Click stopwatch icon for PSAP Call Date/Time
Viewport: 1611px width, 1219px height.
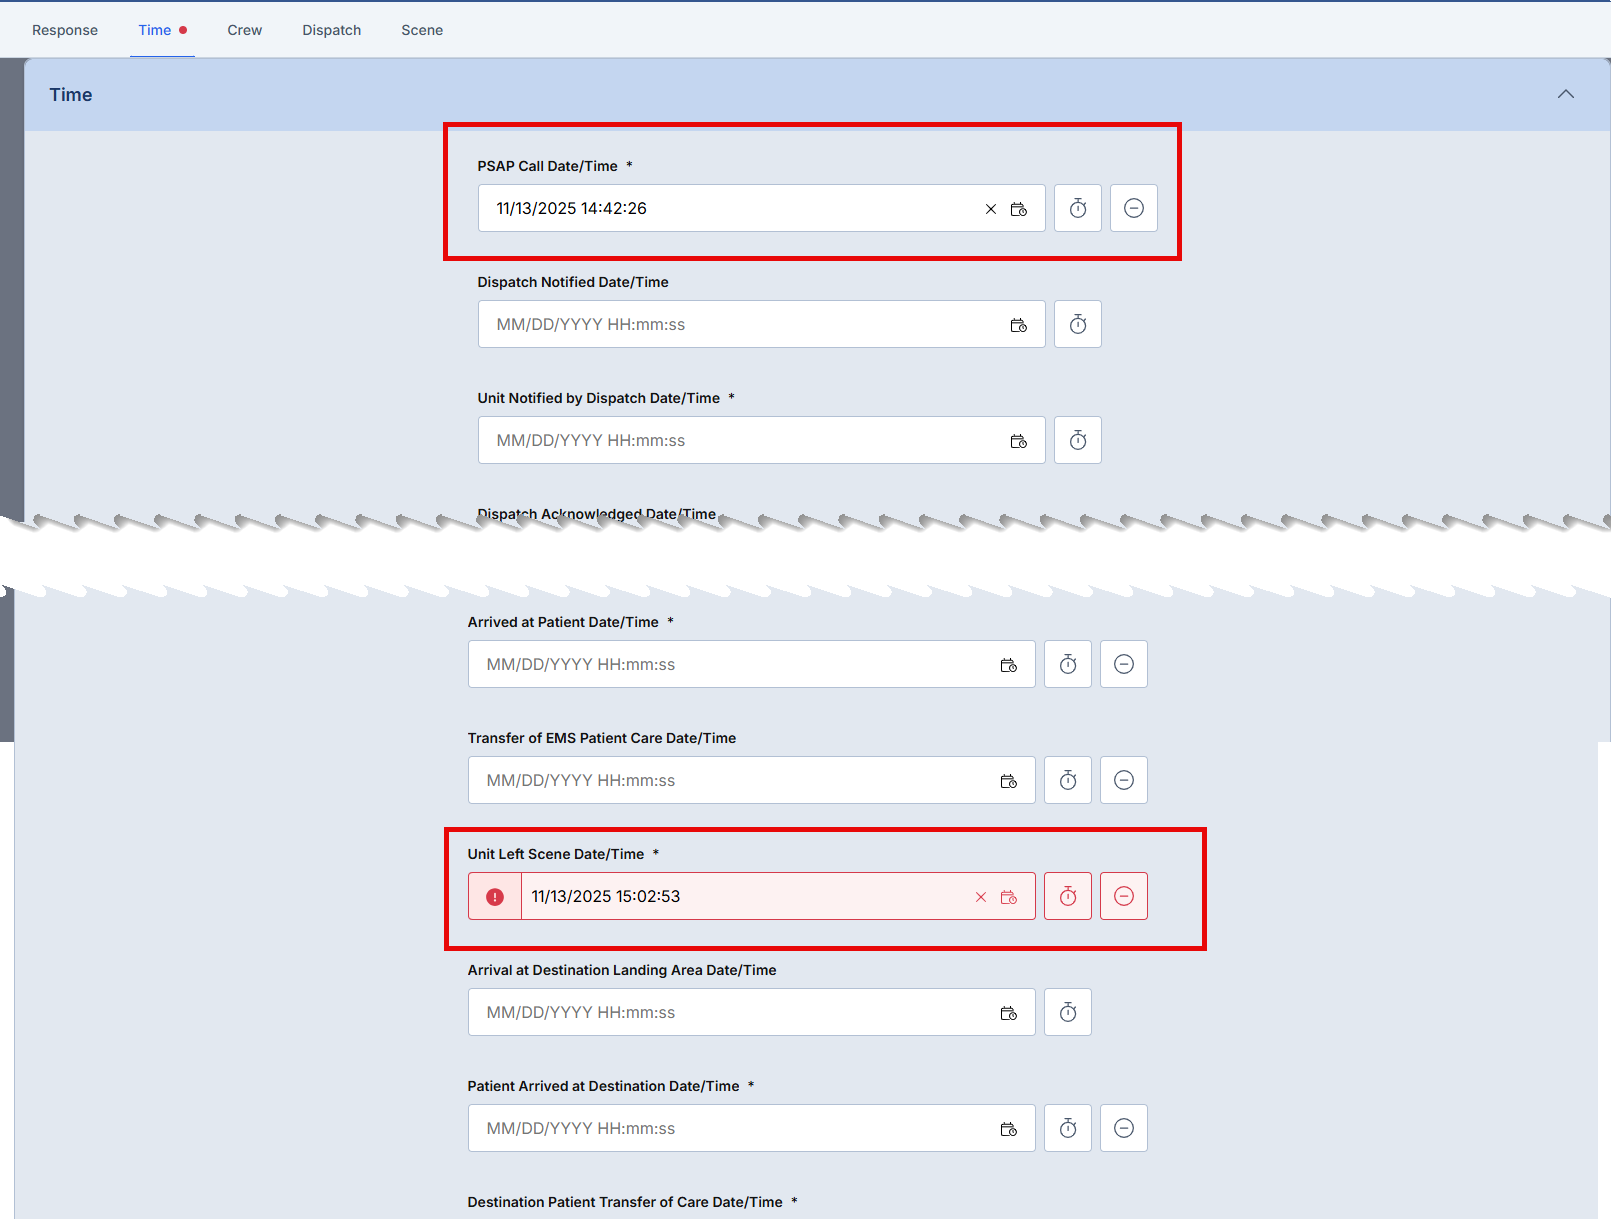(1077, 208)
